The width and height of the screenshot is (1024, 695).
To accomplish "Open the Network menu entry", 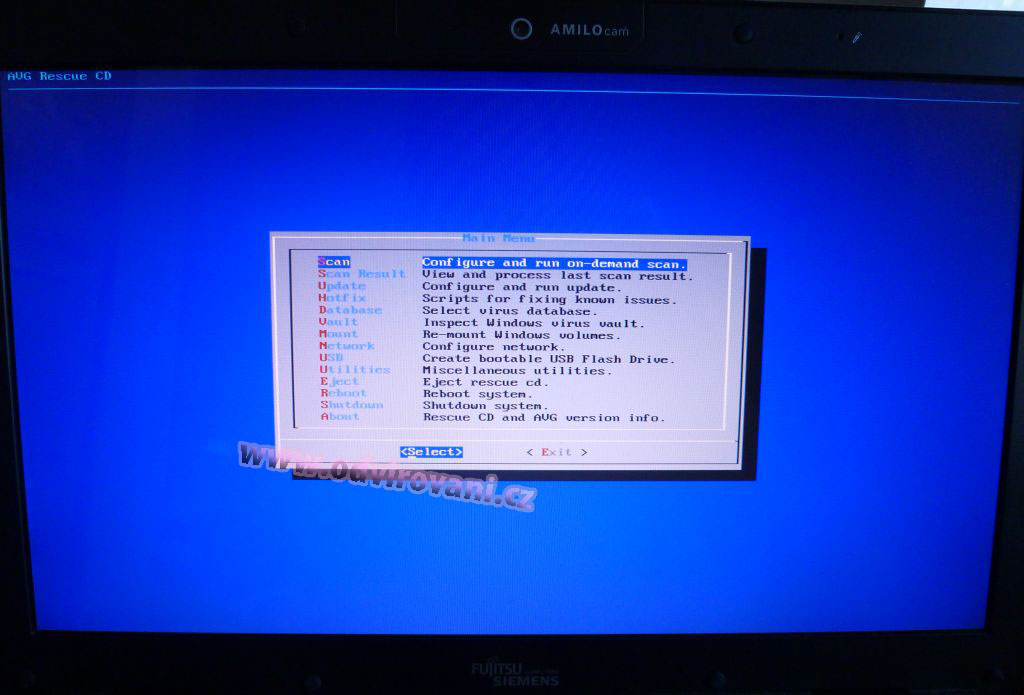I will pyautogui.click(x=347, y=345).
